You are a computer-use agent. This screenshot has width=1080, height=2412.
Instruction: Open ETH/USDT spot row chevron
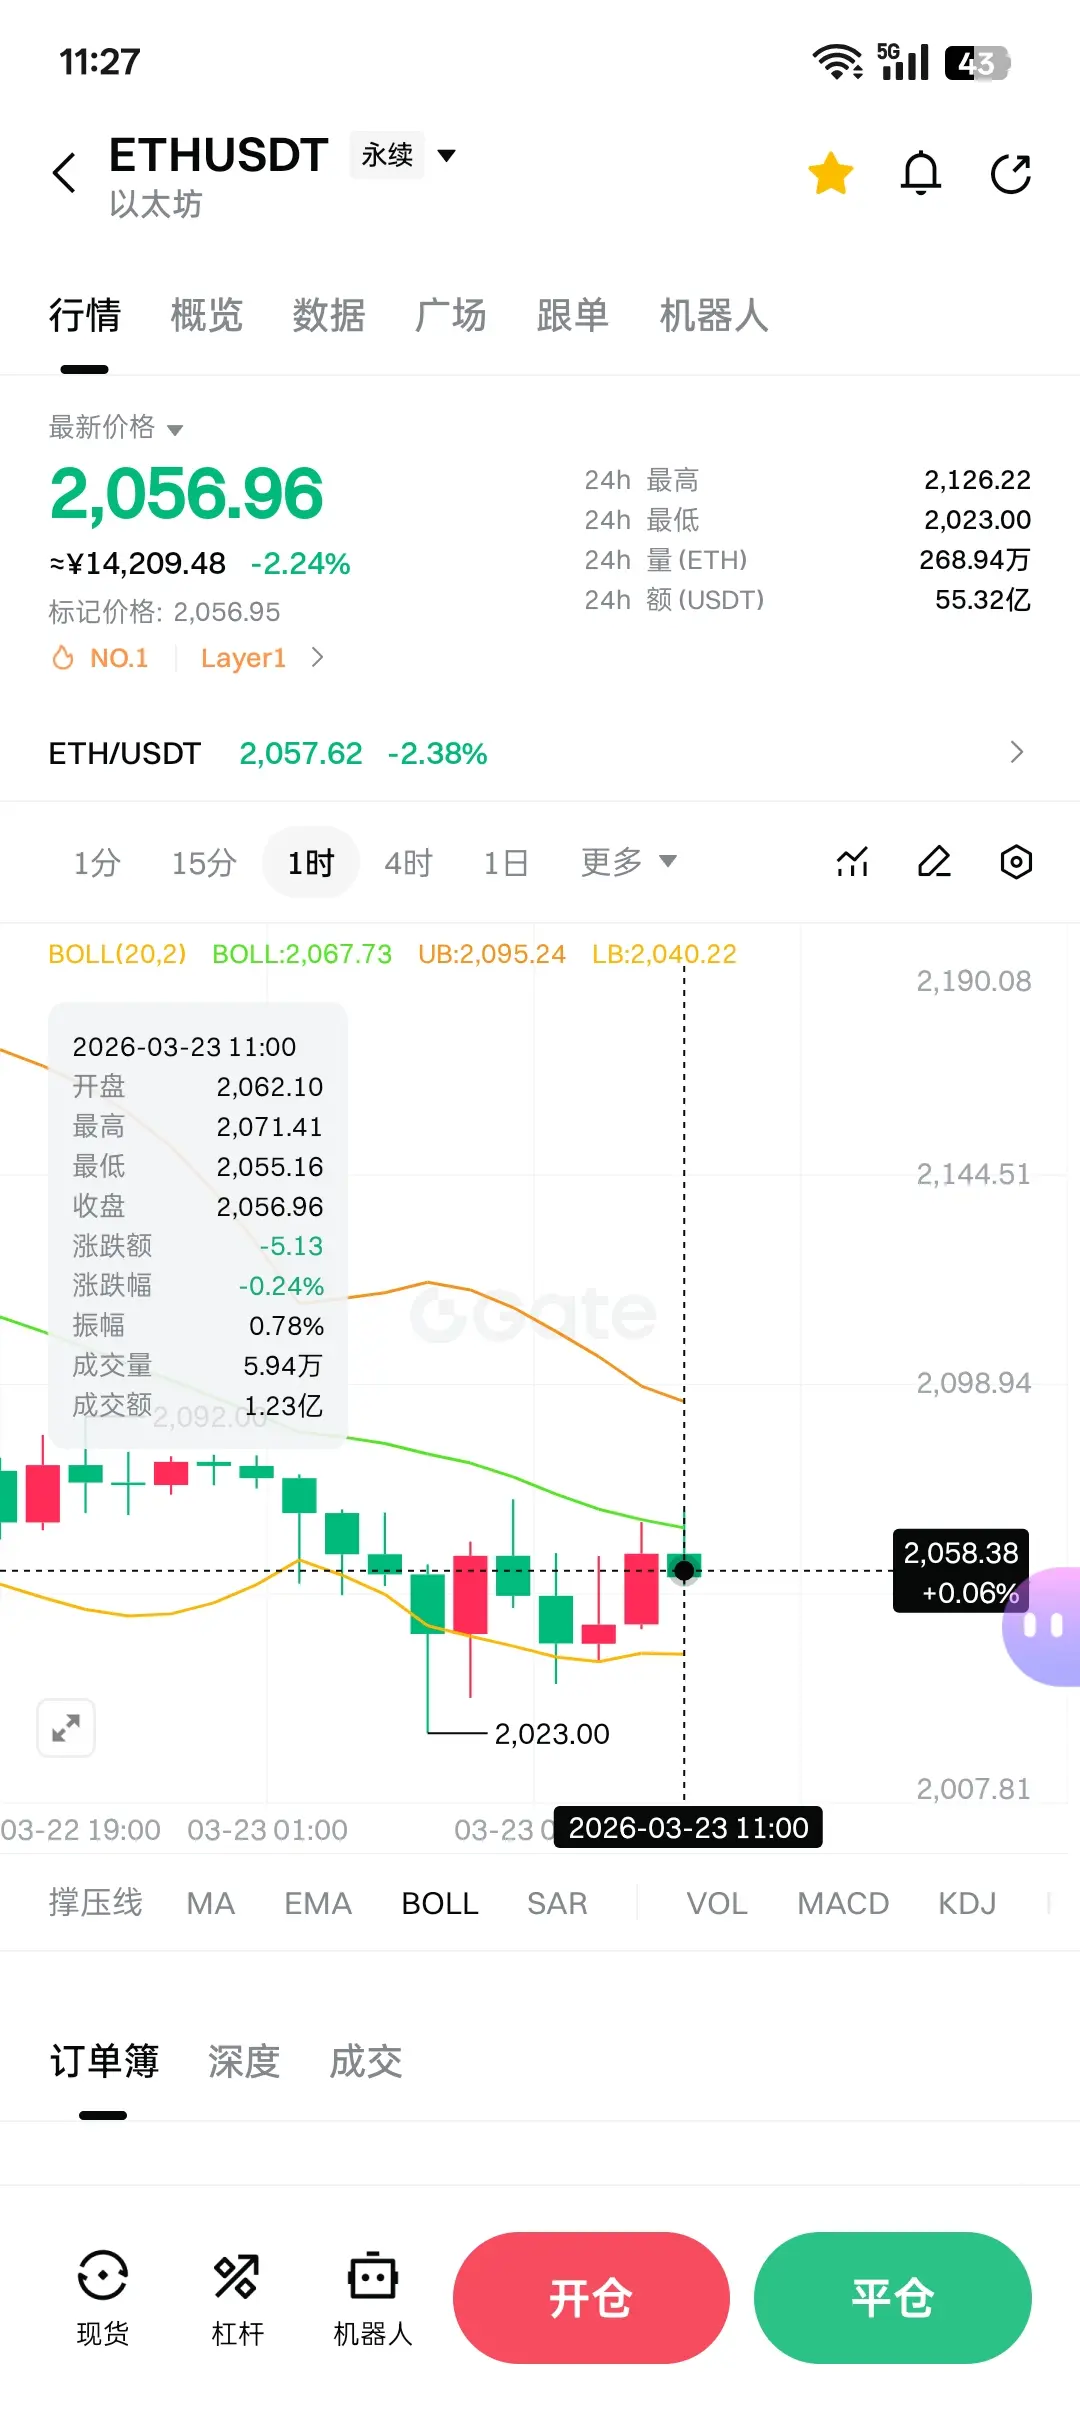[1017, 752]
